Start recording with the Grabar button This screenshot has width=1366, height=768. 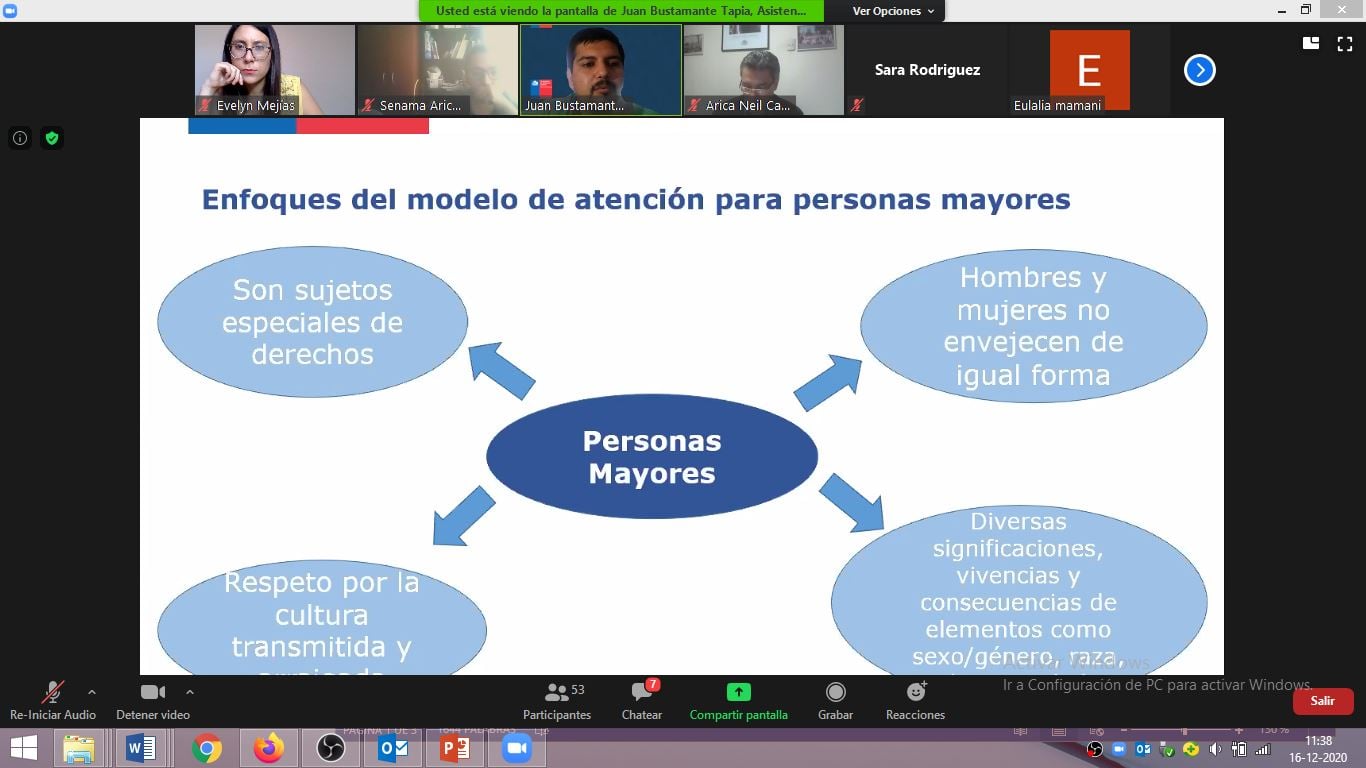tap(835, 700)
